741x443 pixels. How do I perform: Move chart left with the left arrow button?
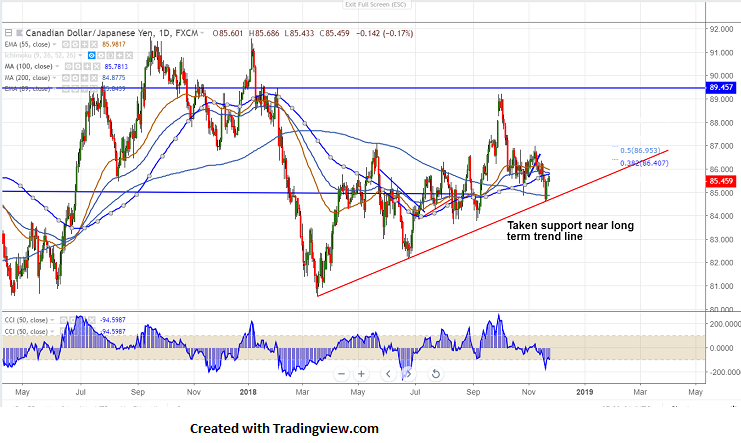(388, 374)
